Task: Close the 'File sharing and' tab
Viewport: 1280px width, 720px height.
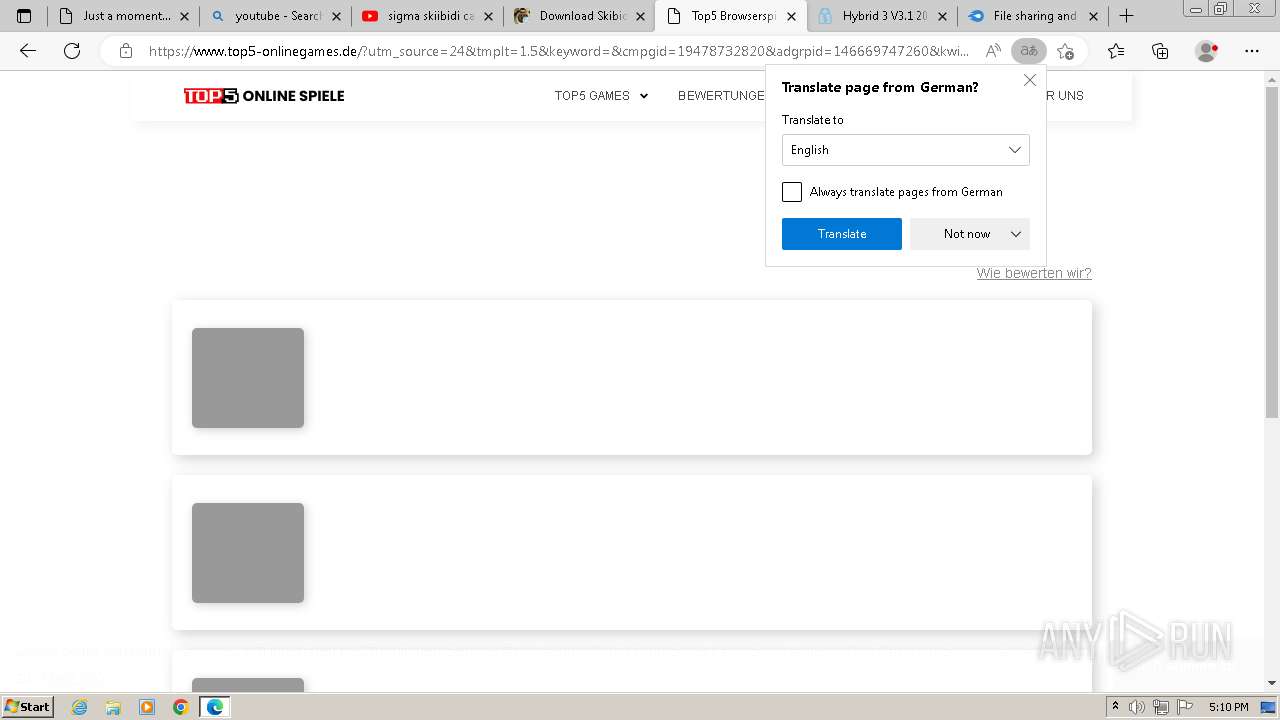Action: [x=1093, y=16]
